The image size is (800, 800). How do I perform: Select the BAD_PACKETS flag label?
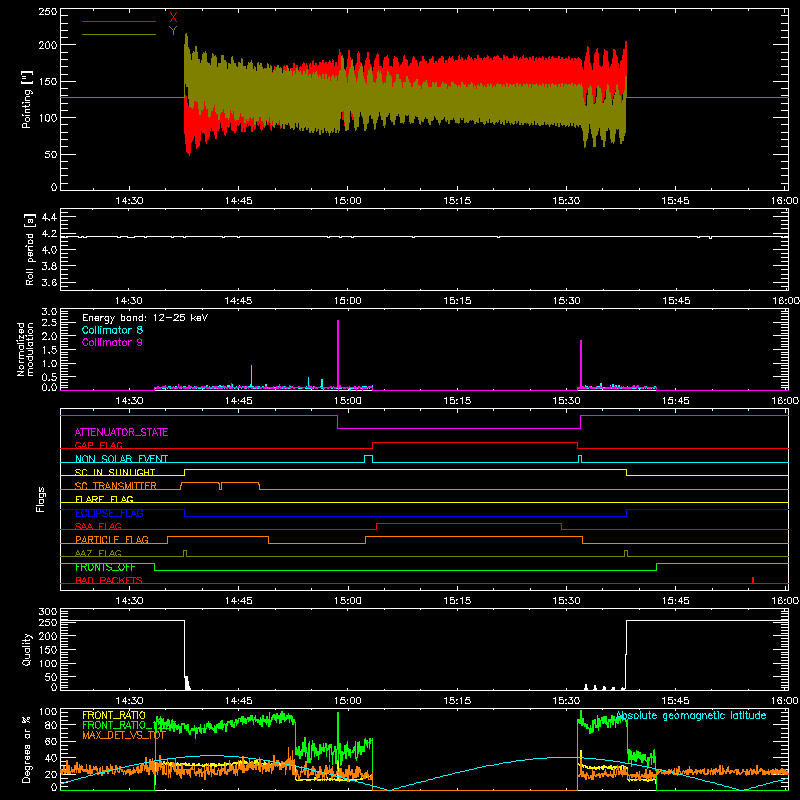click(109, 580)
